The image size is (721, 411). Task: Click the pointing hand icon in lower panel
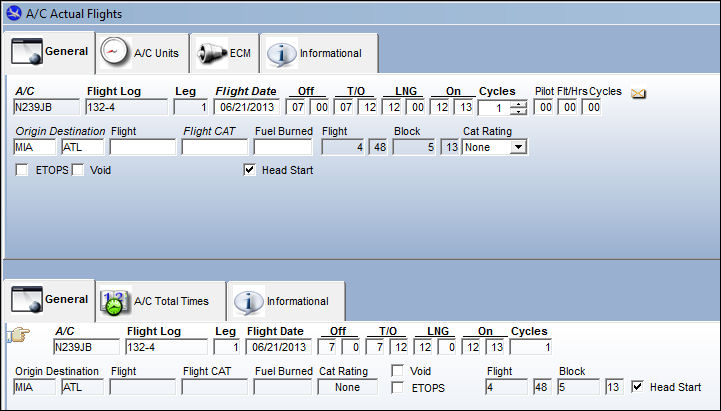point(18,334)
